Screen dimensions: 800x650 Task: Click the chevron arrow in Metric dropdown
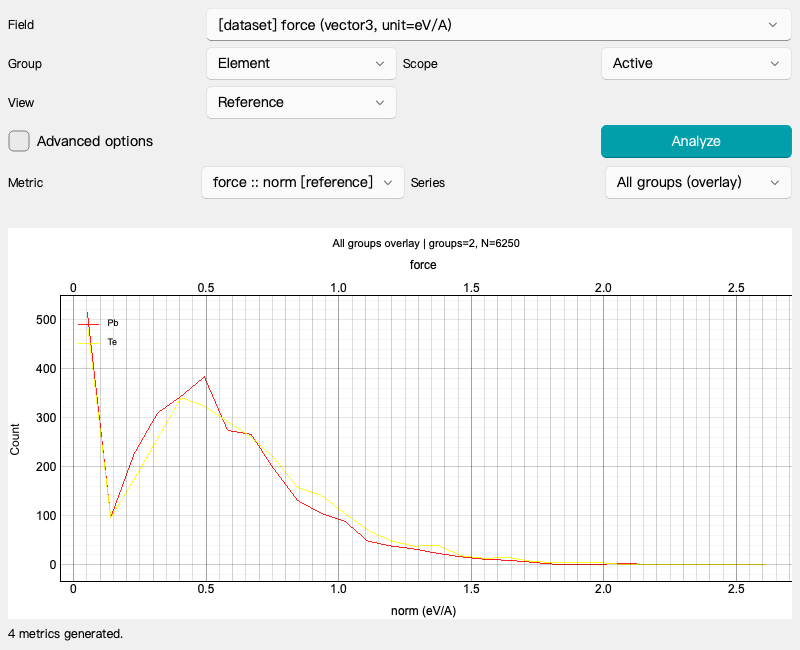388,183
